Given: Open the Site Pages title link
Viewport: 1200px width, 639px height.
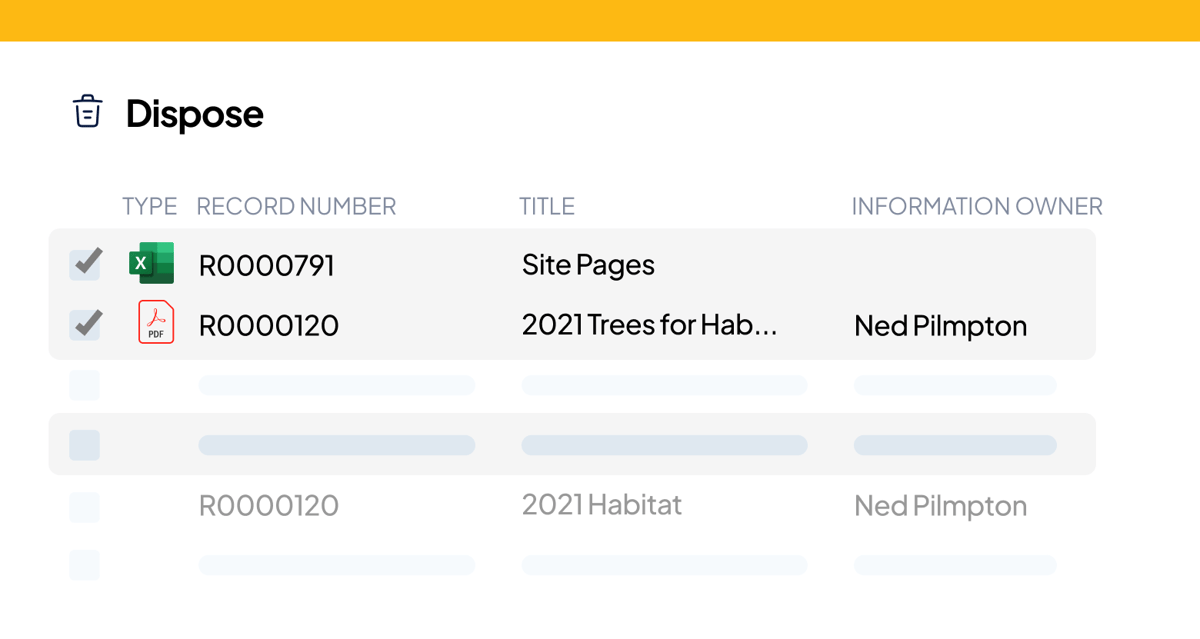Looking at the screenshot, I should (x=588, y=264).
